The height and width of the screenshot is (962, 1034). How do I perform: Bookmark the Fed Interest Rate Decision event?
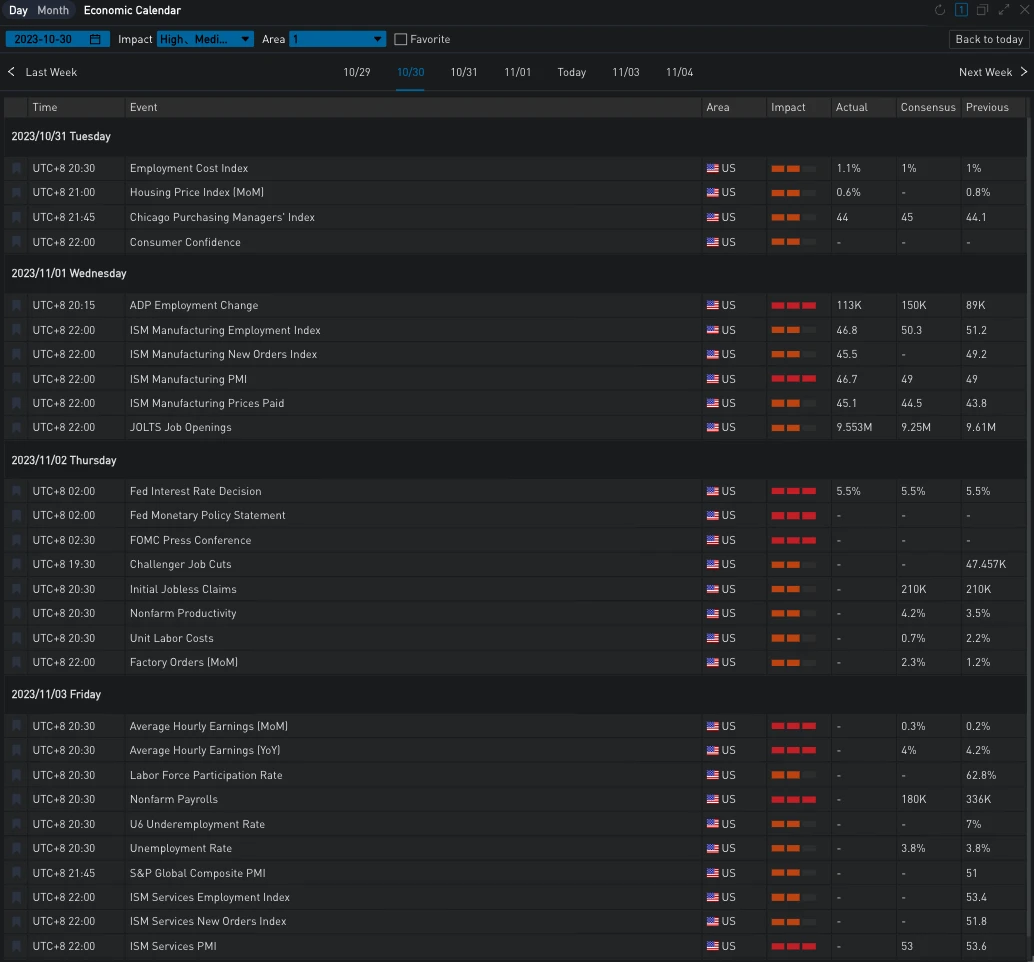16,492
